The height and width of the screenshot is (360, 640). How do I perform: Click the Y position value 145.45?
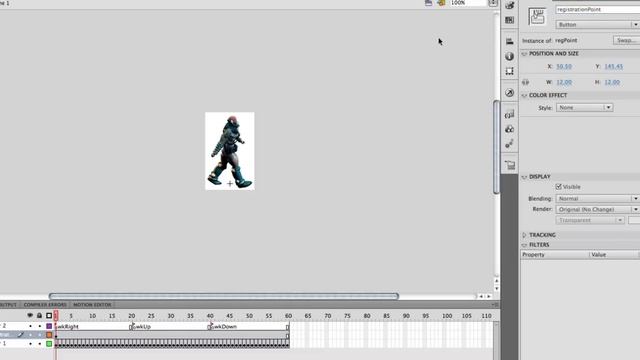click(x=614, y=67)
